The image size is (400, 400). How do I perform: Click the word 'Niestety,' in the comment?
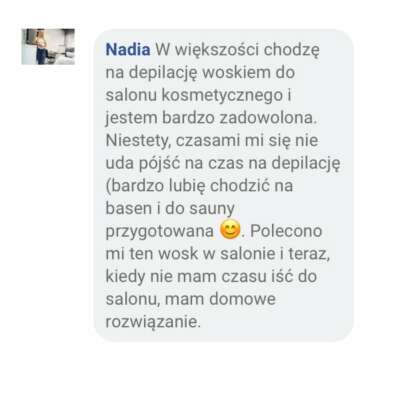point(138,141)
